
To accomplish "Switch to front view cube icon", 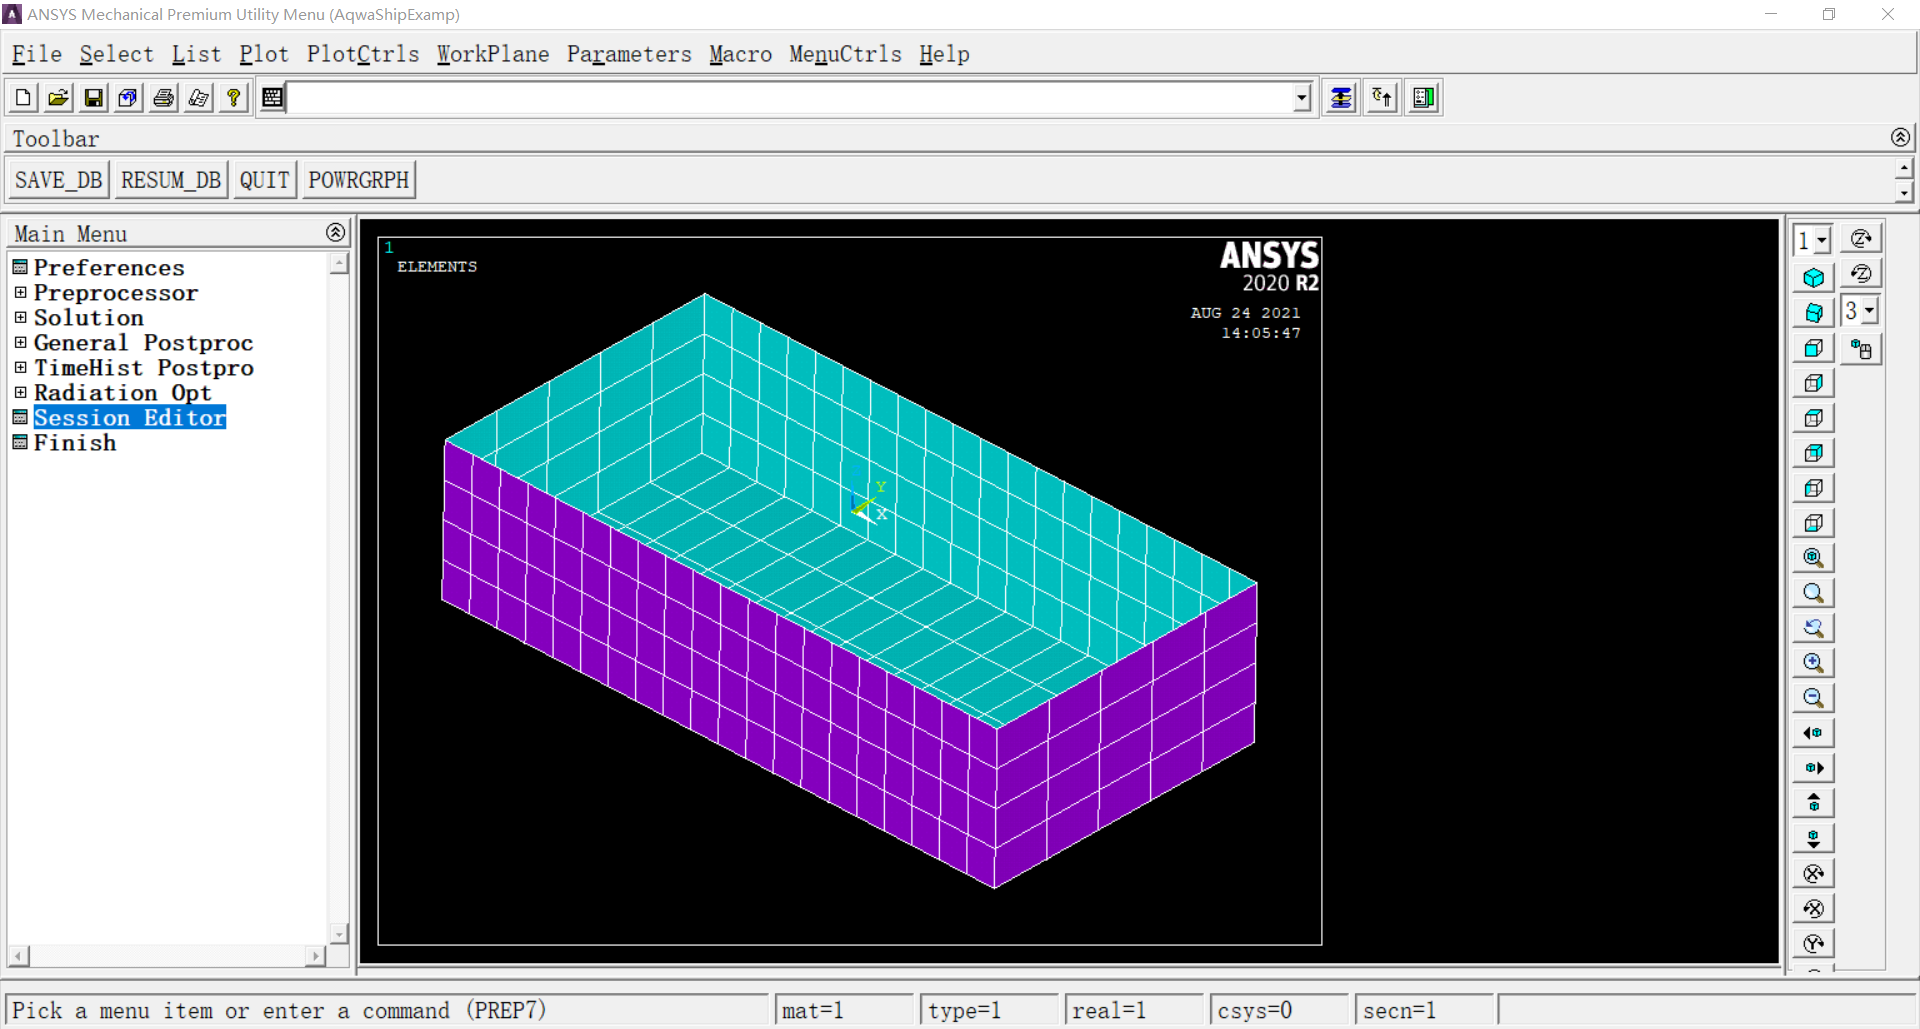I will click(1813, 348).
